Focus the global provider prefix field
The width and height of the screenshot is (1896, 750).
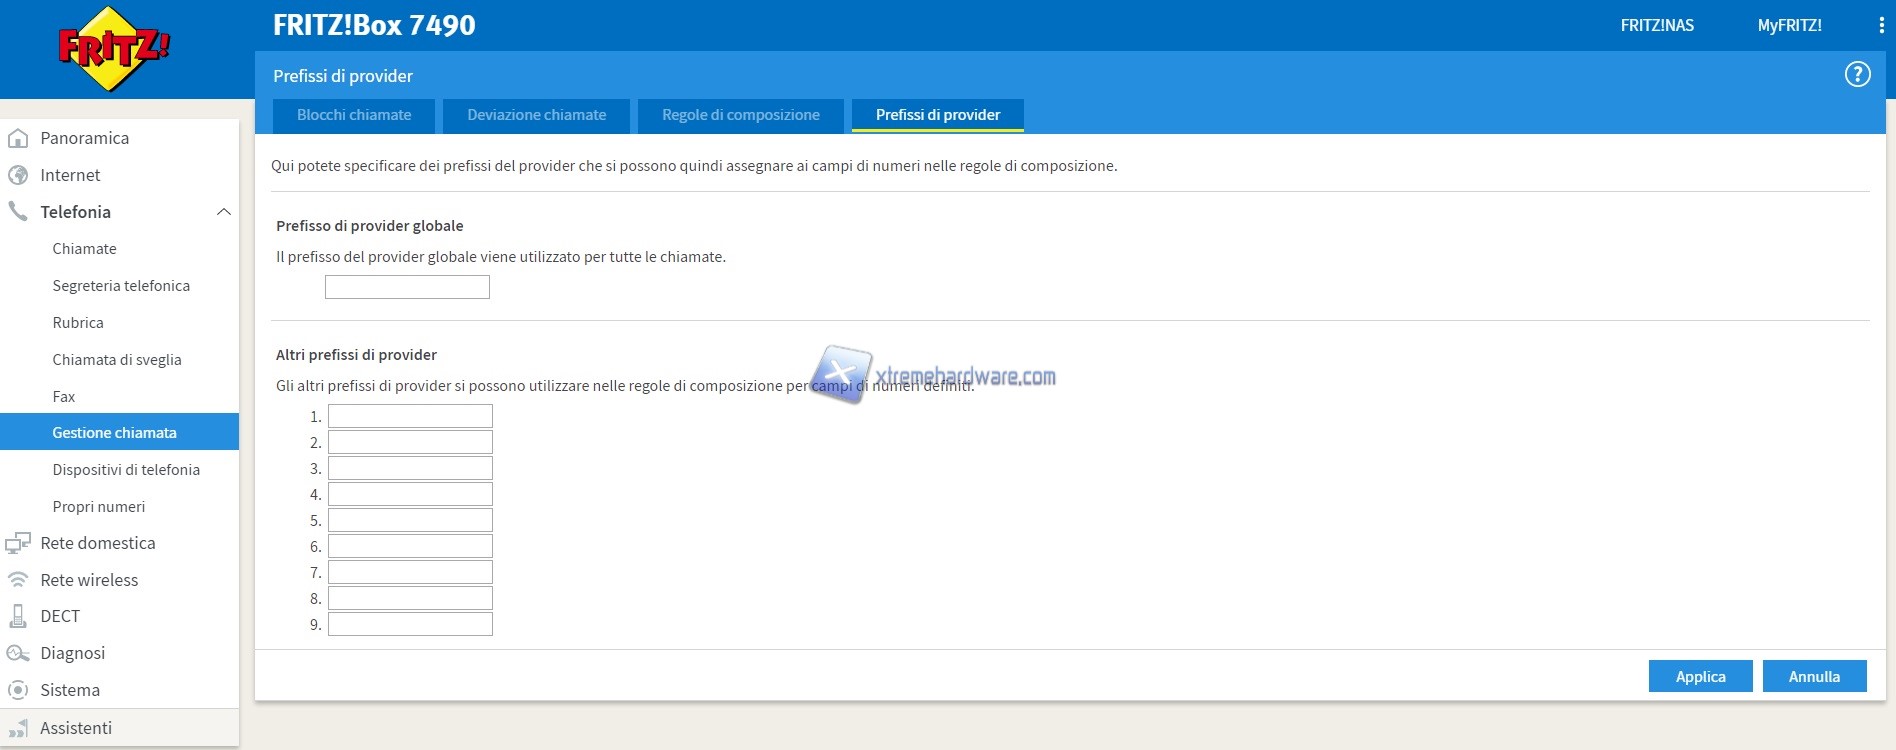coord(407,287)
